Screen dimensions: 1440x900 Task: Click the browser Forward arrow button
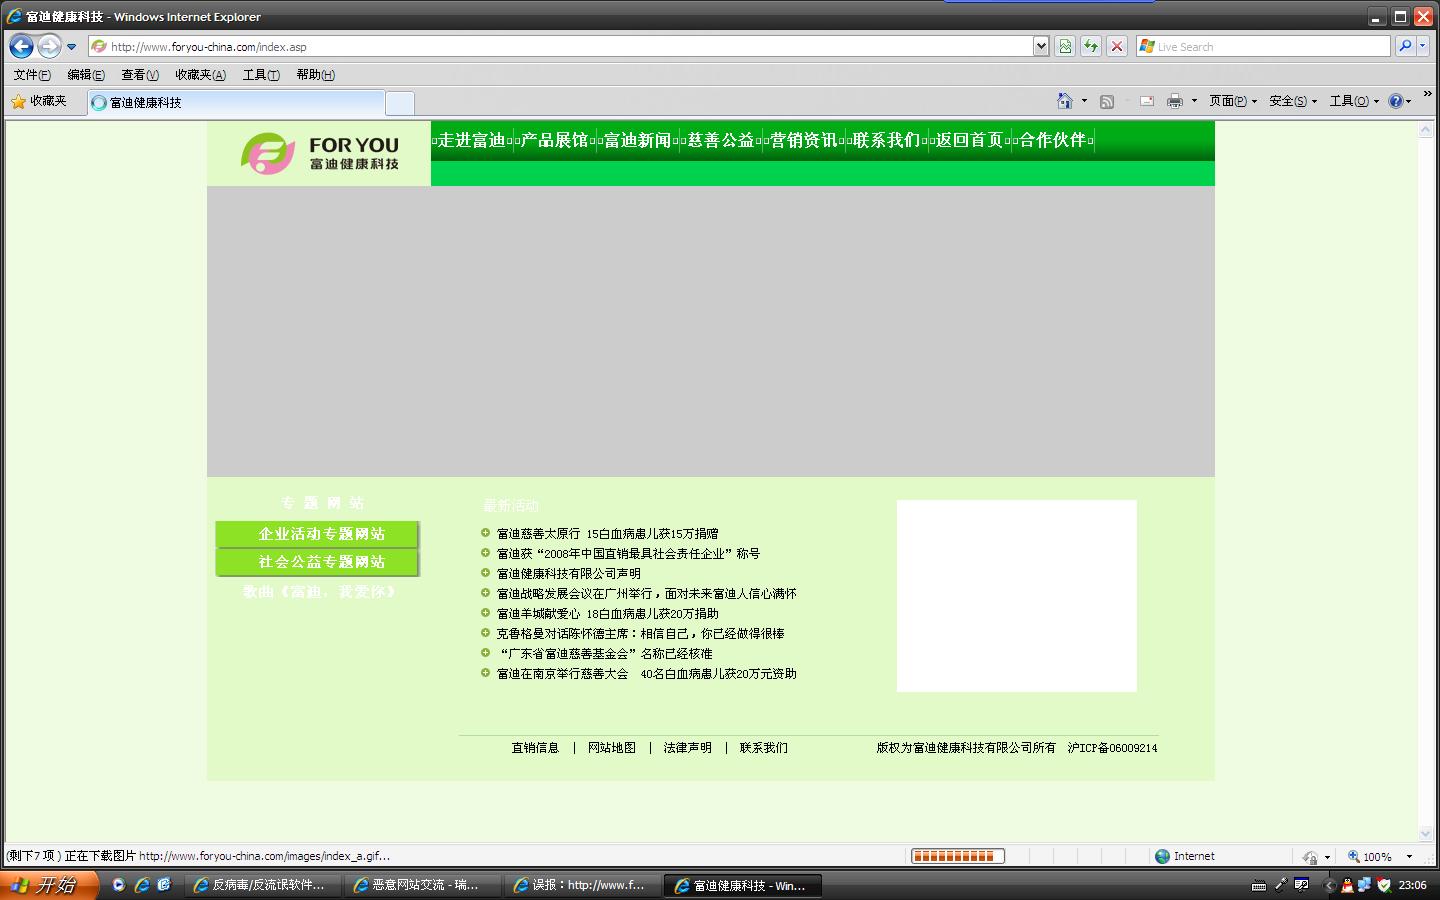[x=48, y=46]
